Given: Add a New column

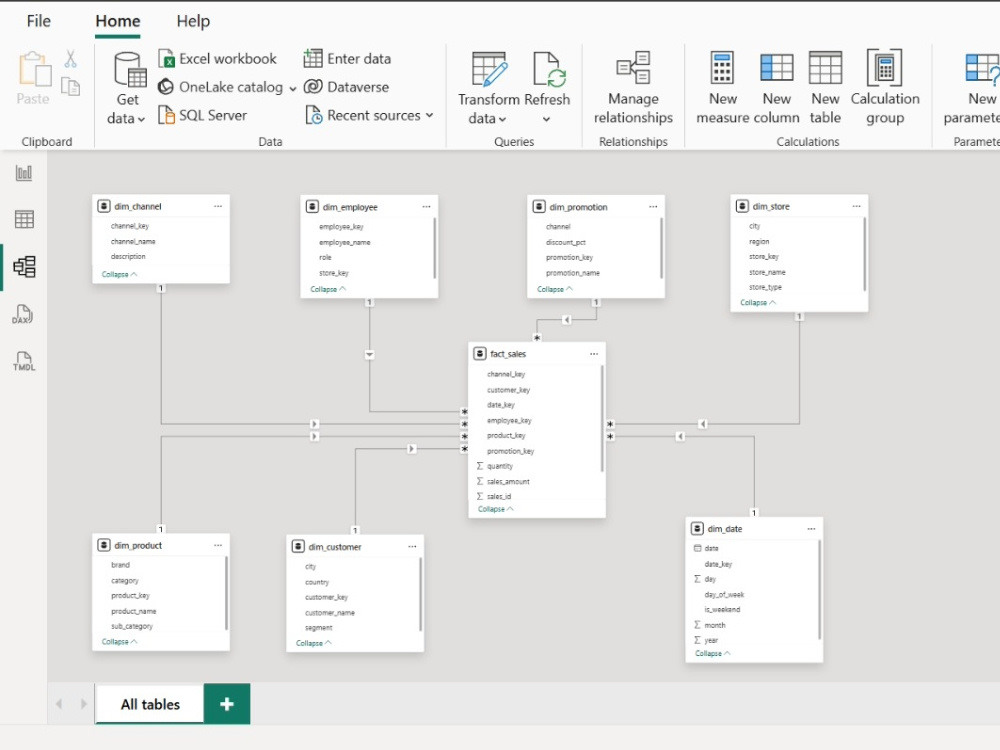Looking at the screenshot, I should [776, 88].
